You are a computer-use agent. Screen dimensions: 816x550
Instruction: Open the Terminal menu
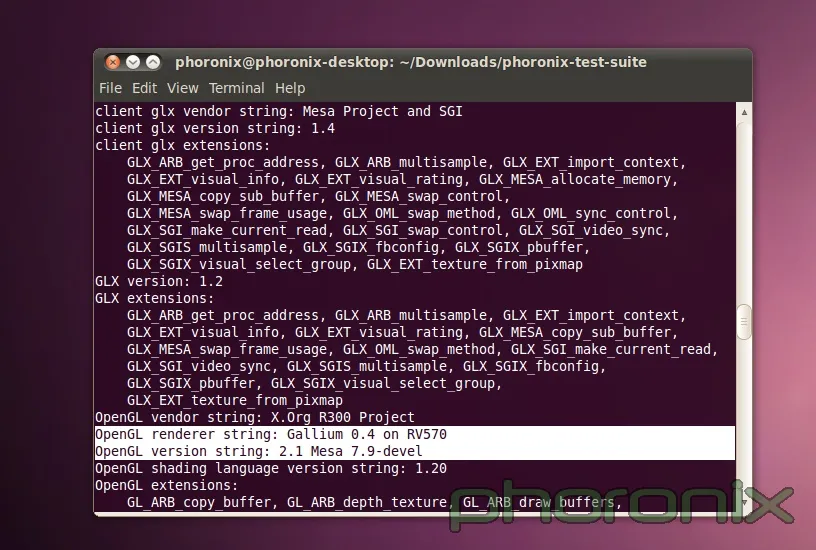click(237, 88)
